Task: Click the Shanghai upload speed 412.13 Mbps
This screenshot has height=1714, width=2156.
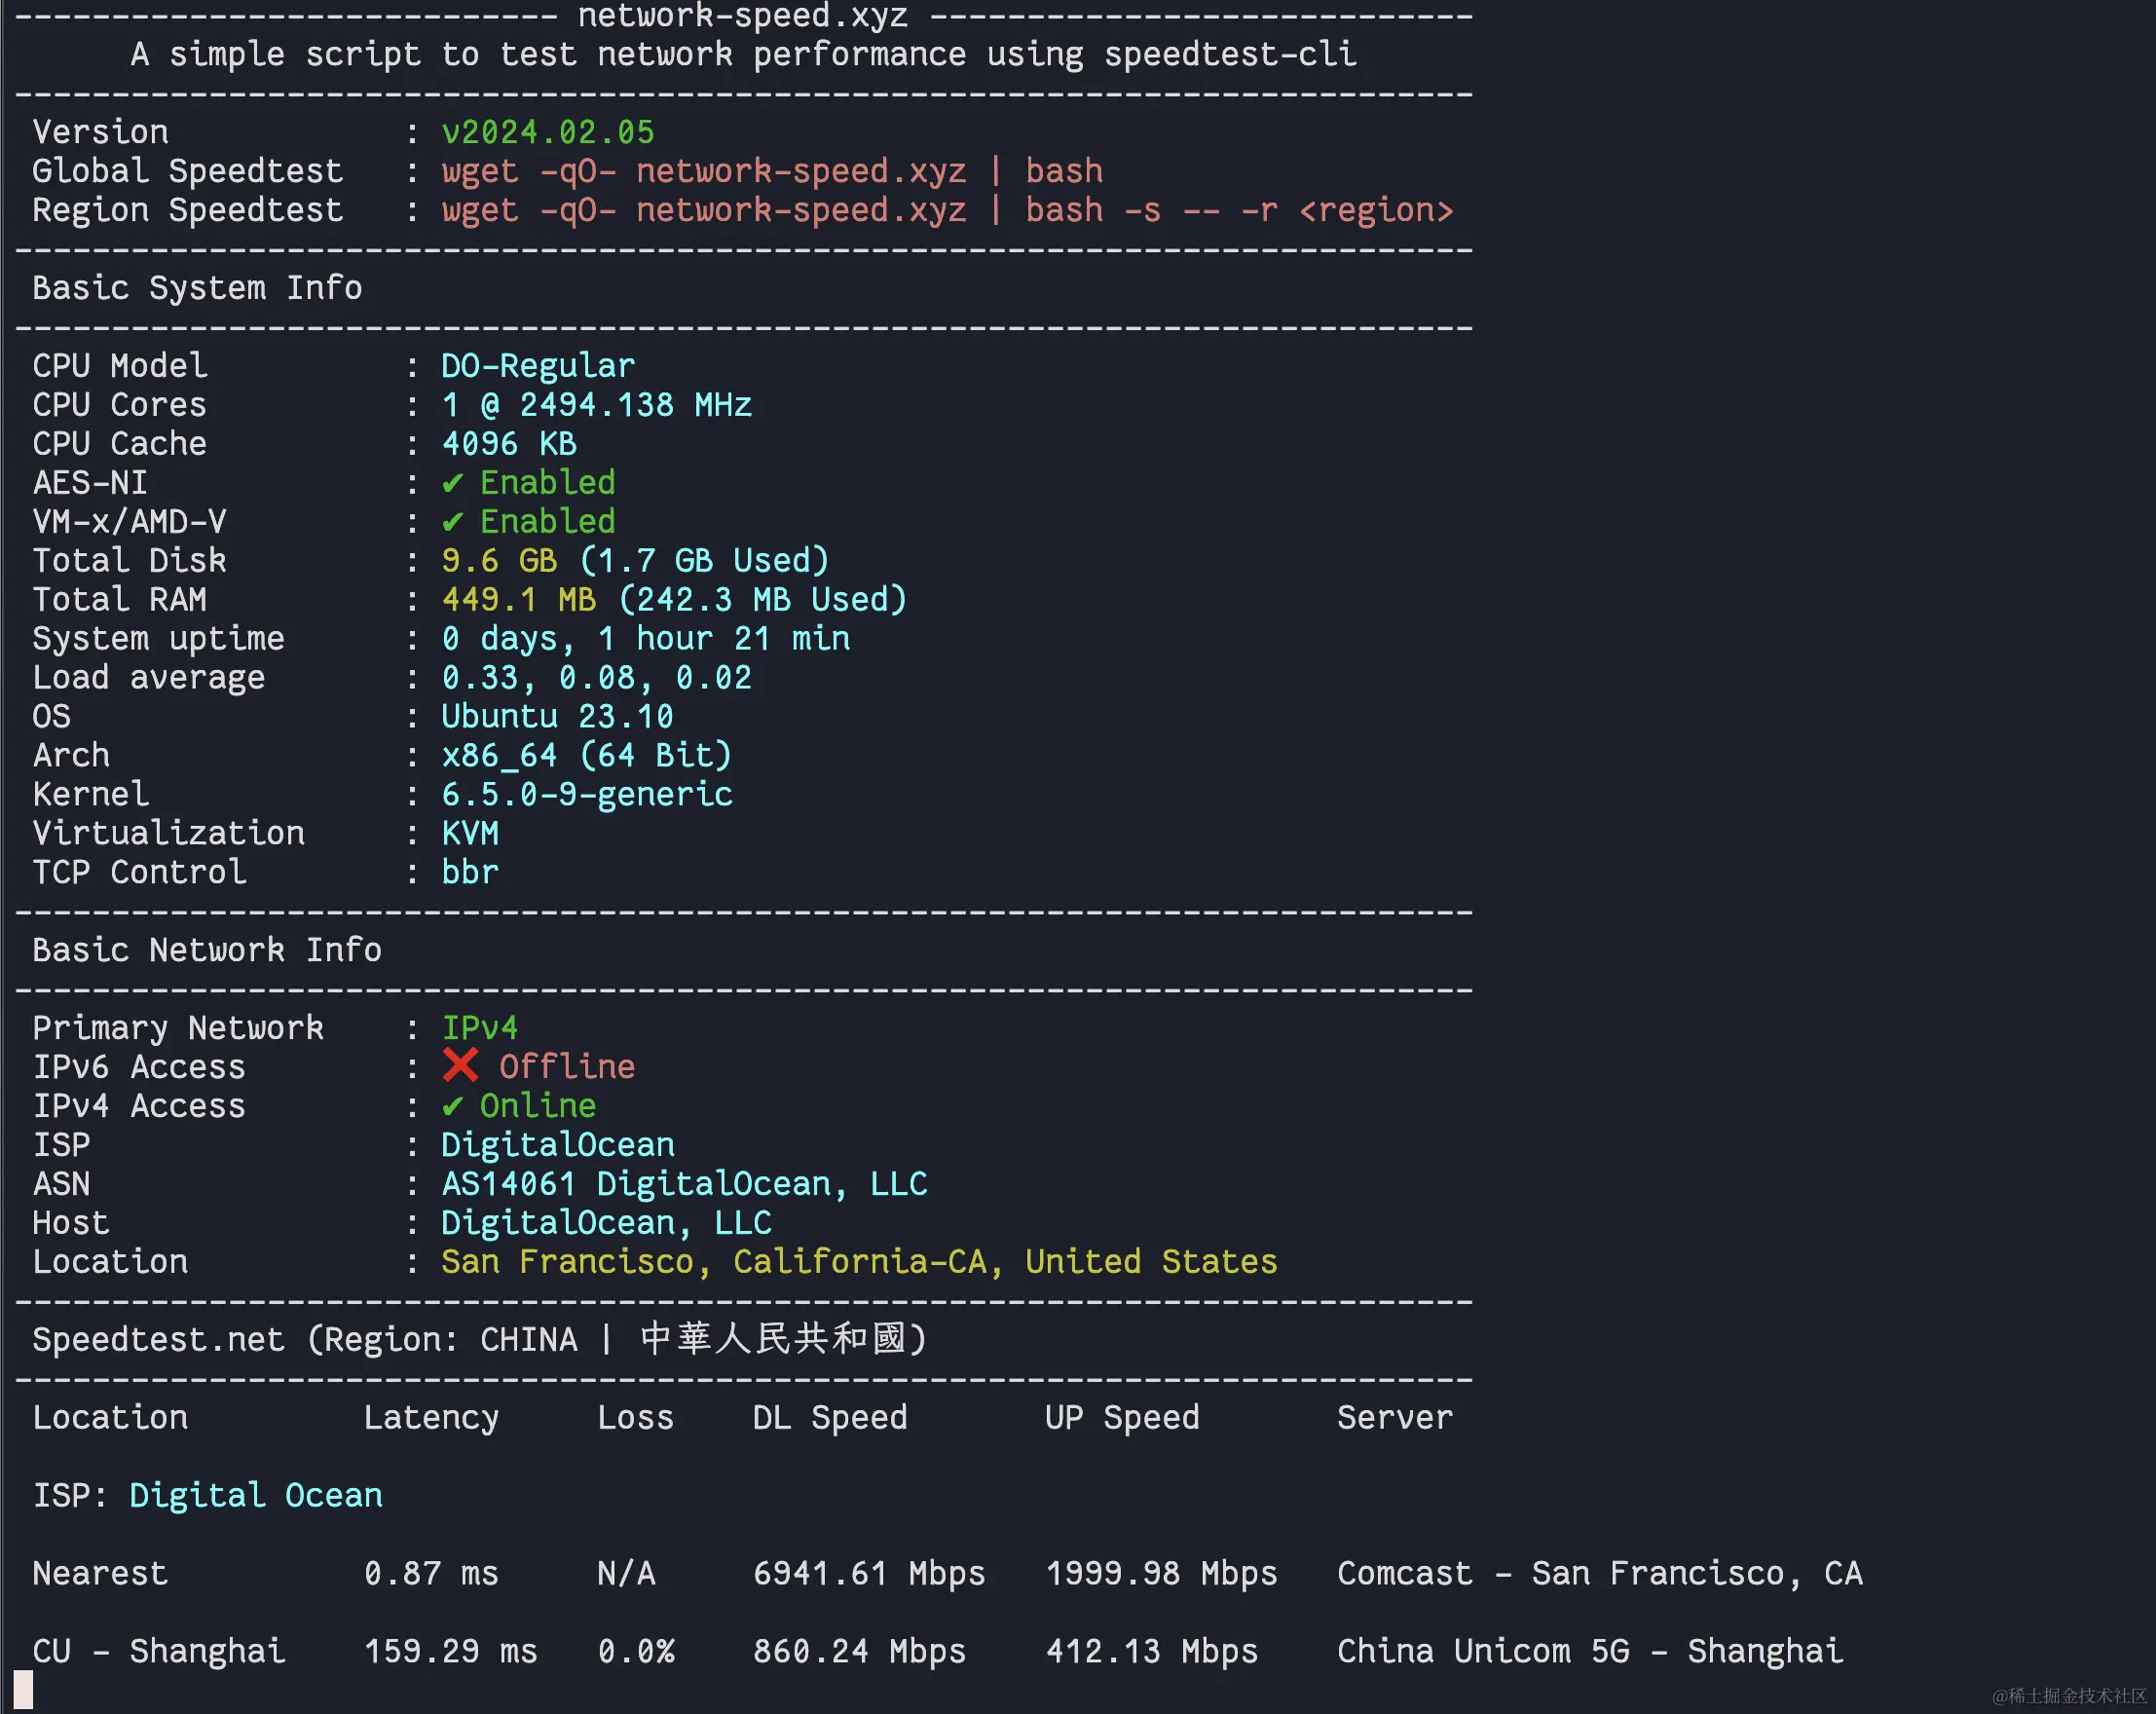Action: point(1151,1652)
